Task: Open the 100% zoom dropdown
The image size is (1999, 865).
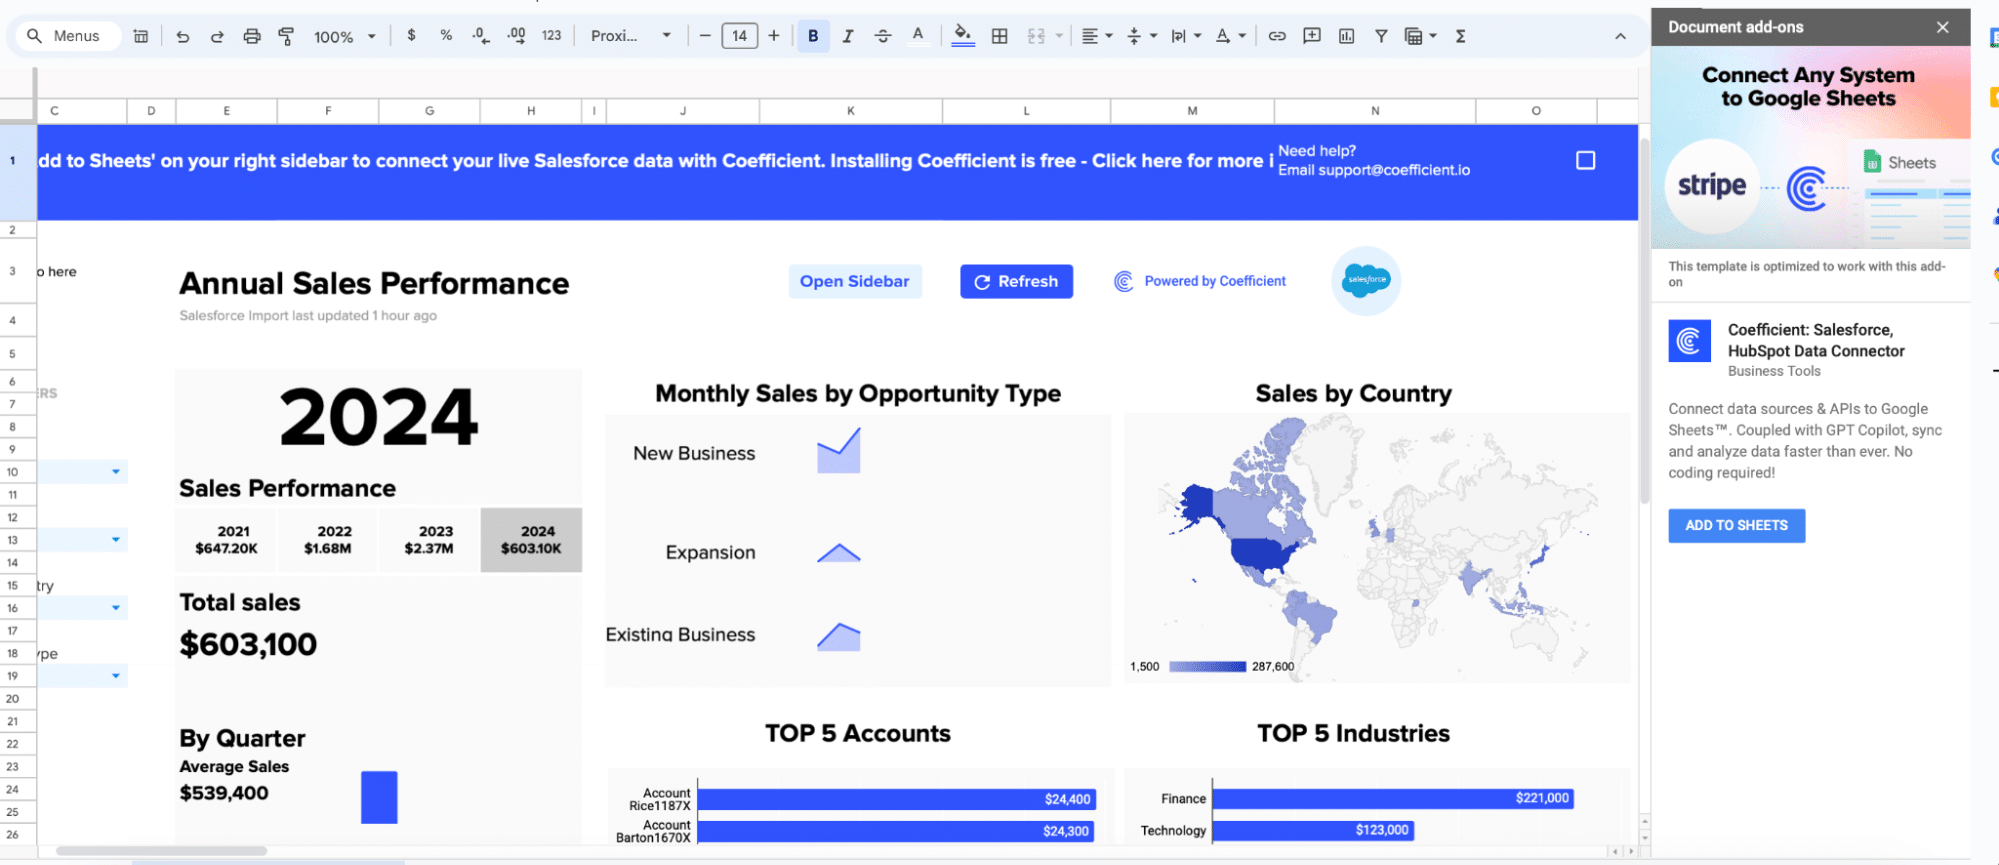Action: (345, 36)
